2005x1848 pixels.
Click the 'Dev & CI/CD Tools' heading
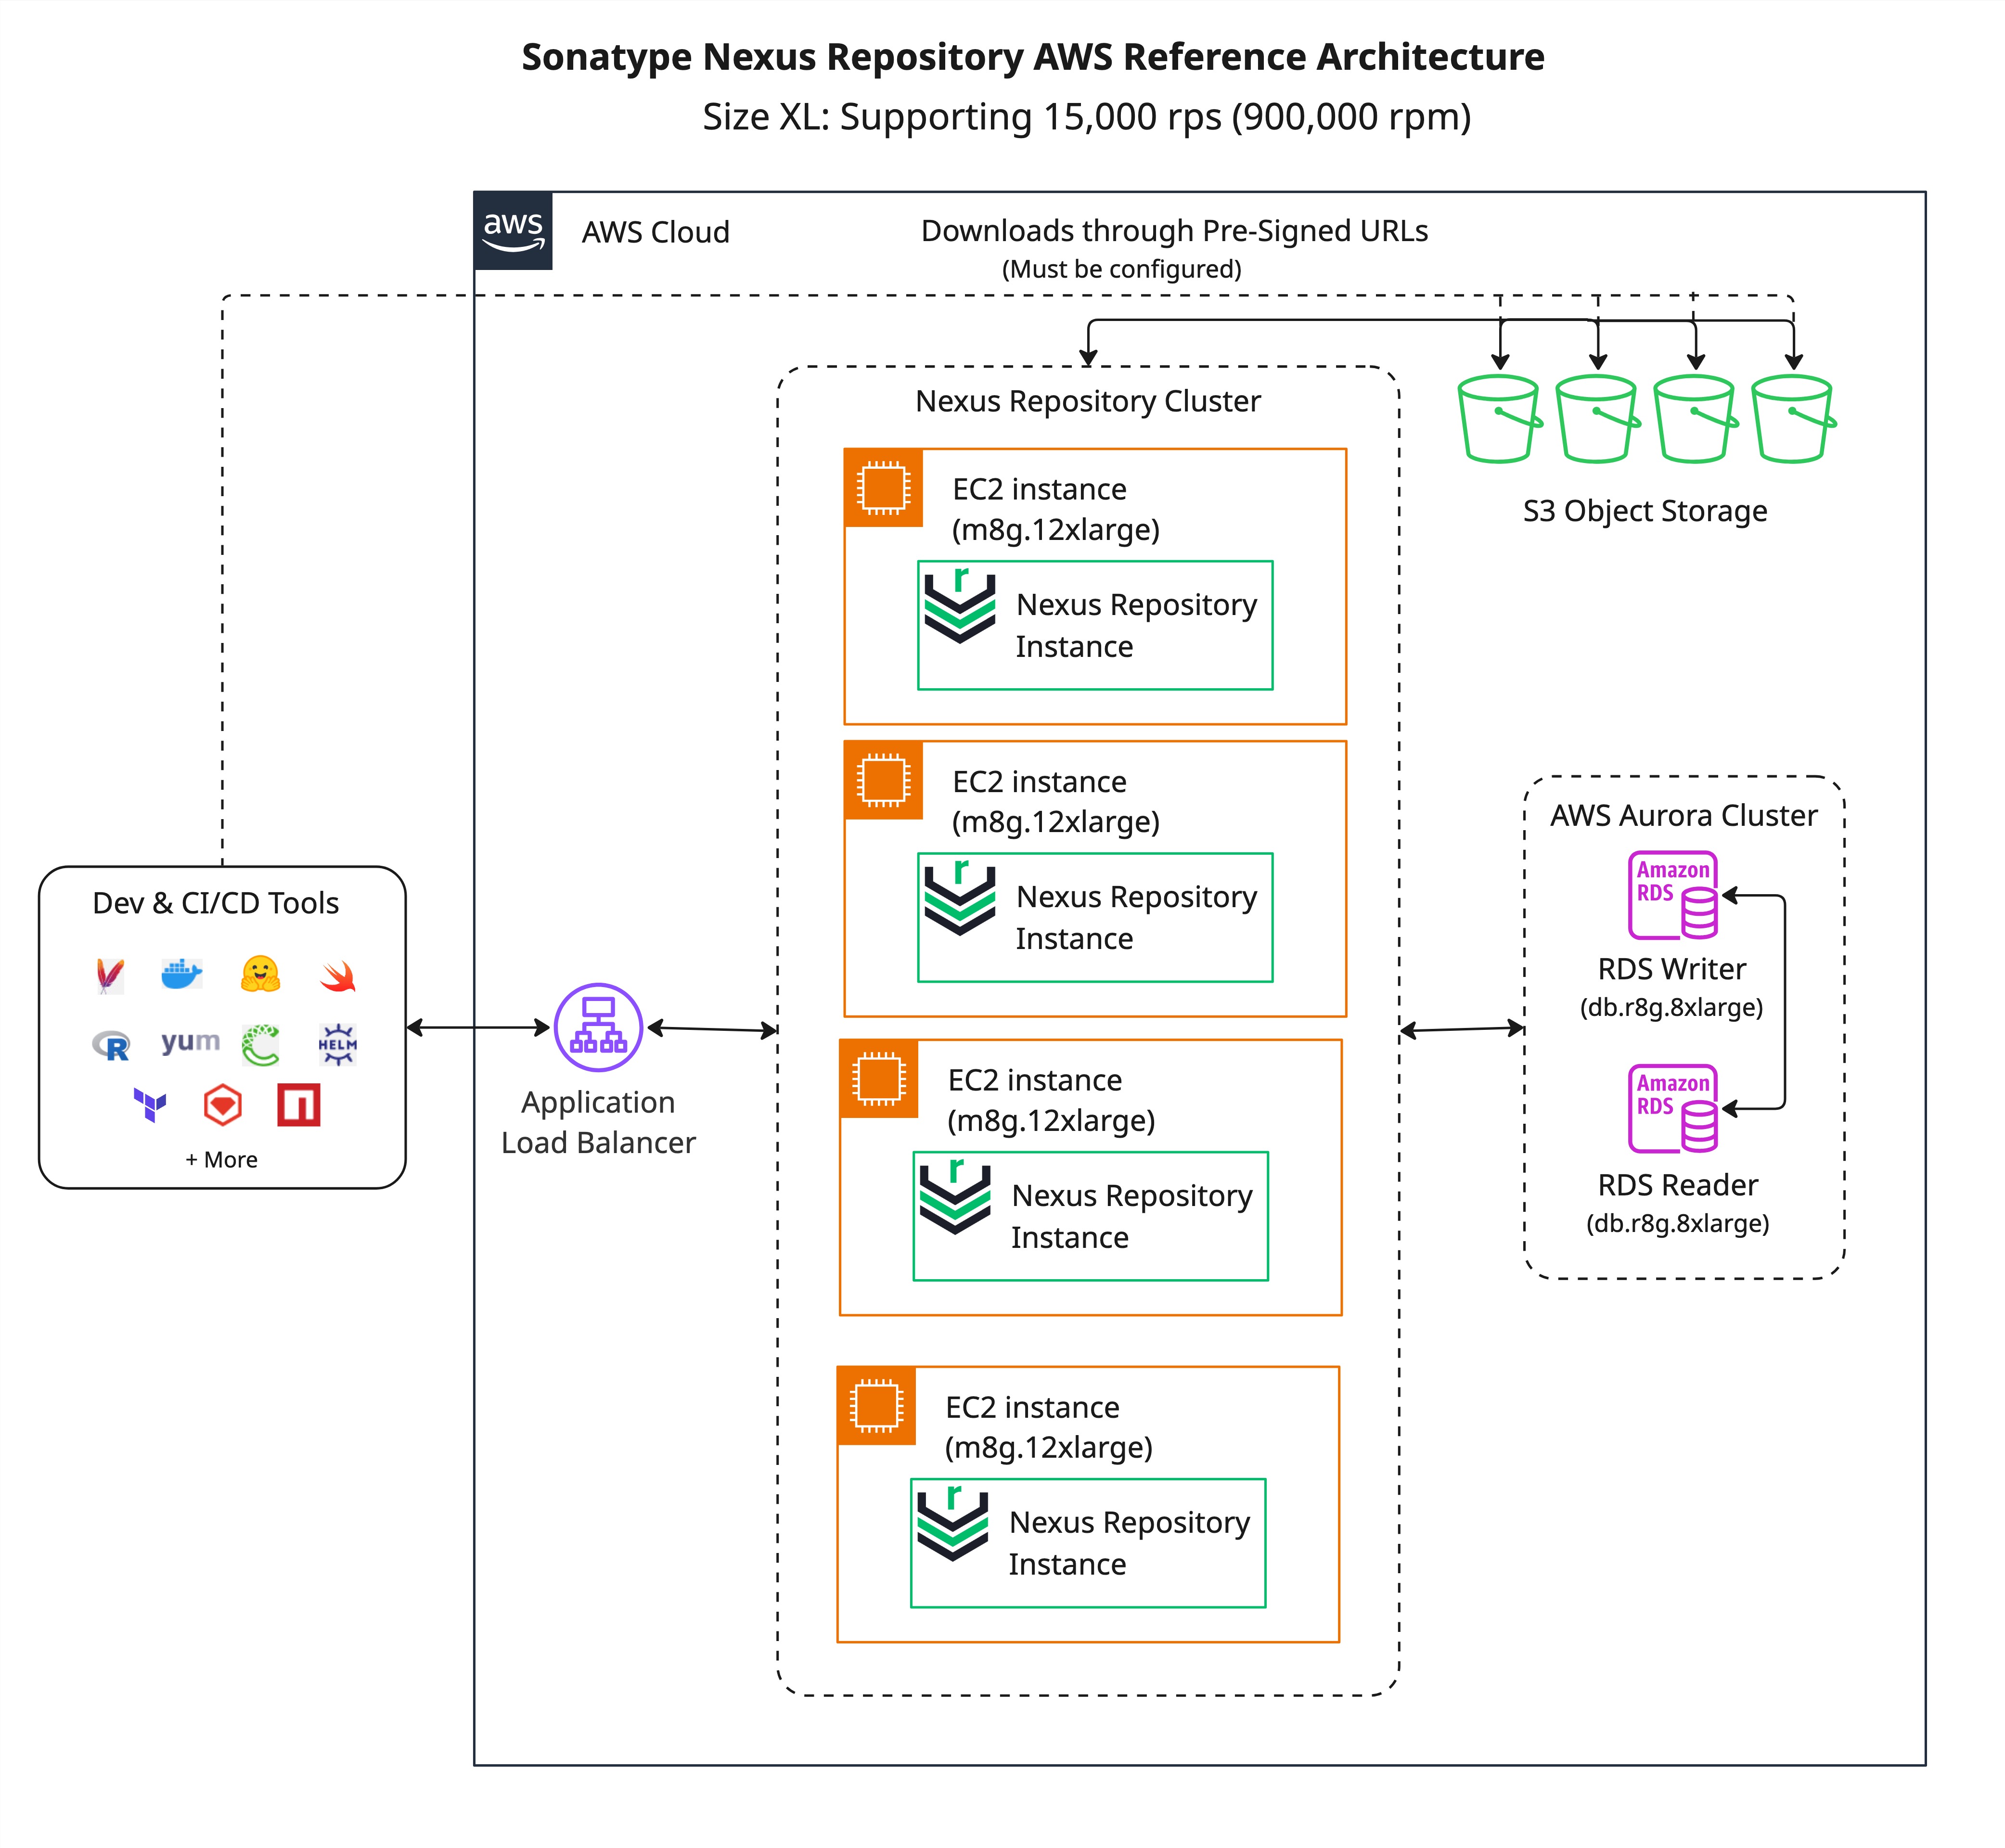pos(216,903)
